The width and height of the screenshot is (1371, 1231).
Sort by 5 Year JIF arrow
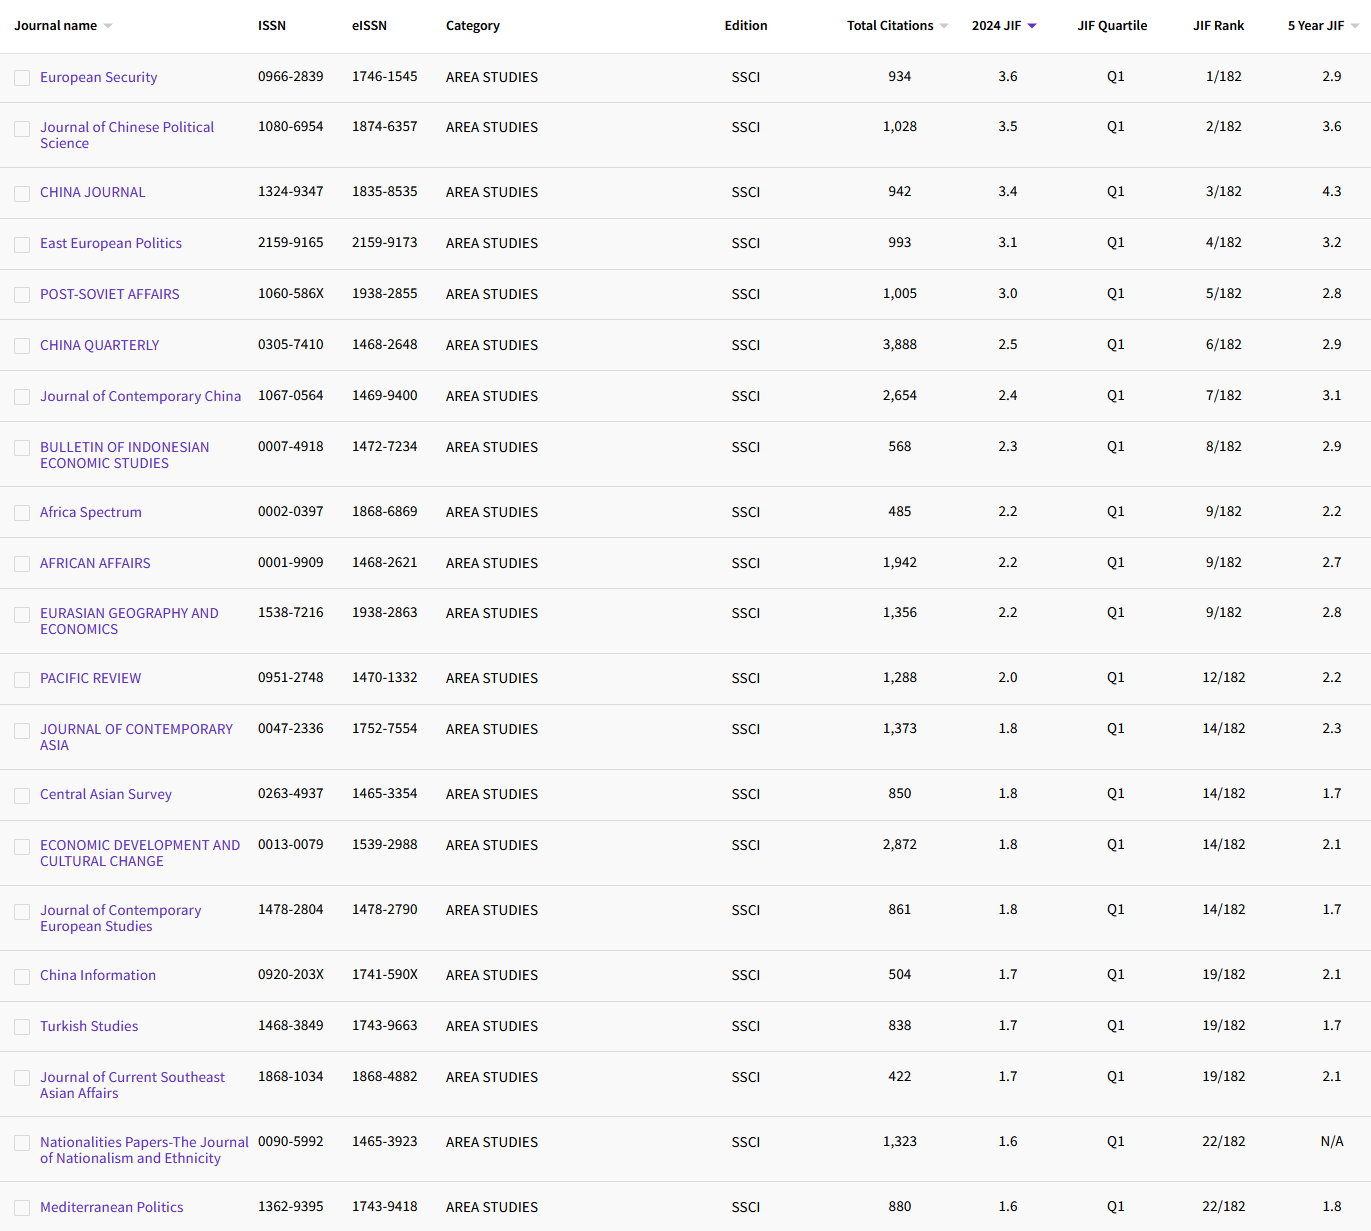[x=1355, y=26]
